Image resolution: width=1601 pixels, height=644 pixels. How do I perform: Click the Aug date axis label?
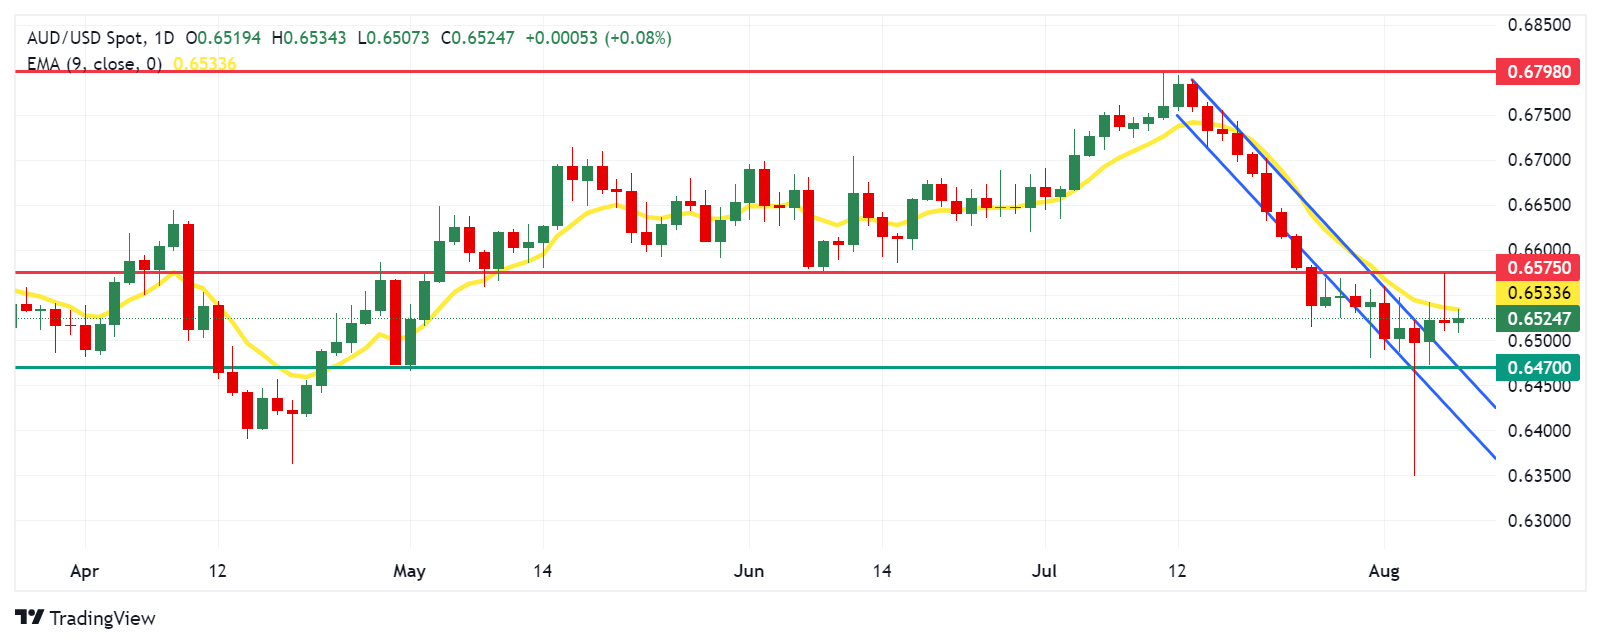click(1384, 571)
